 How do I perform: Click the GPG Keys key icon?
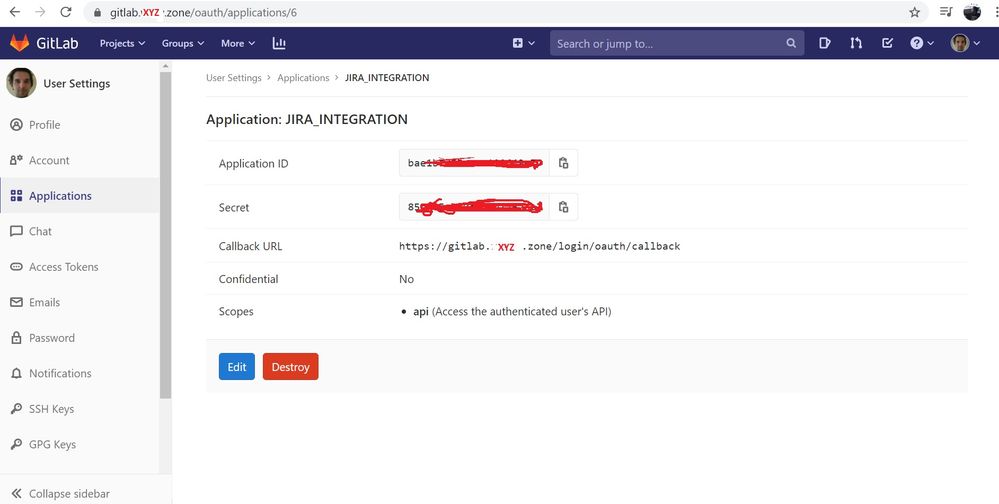(17, 445)
